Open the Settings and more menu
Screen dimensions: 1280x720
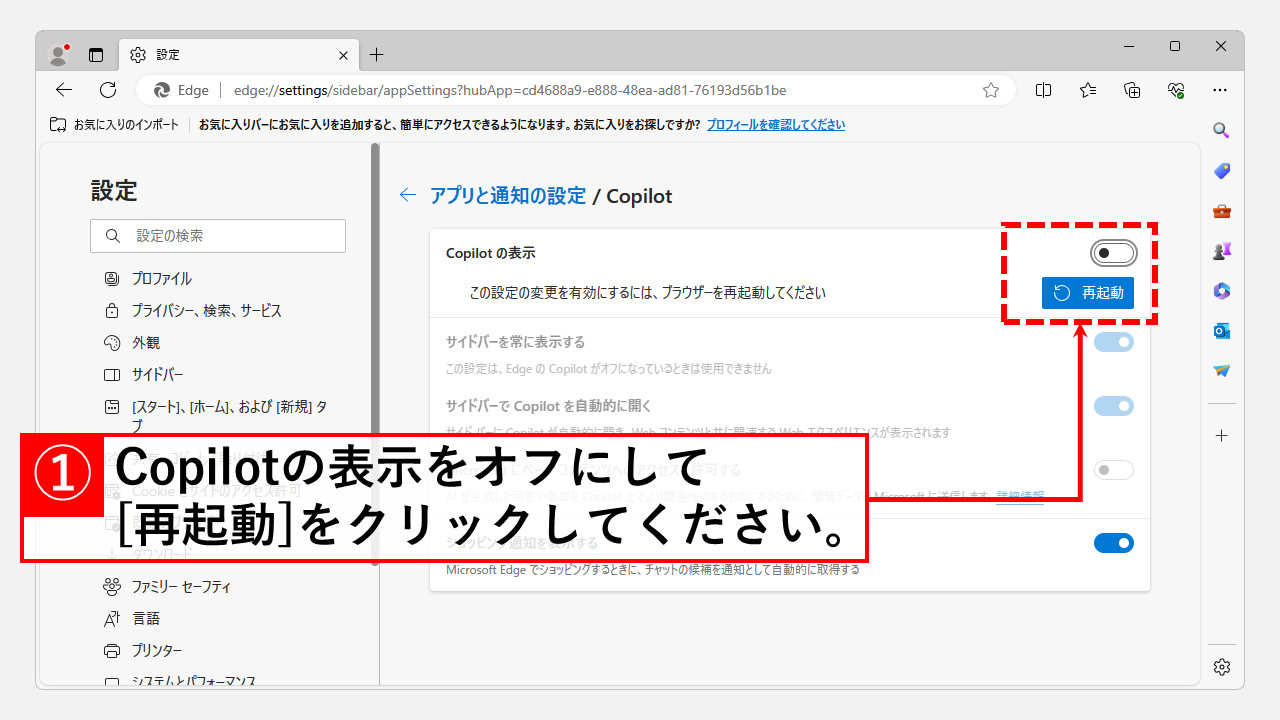pos(1220,89)
